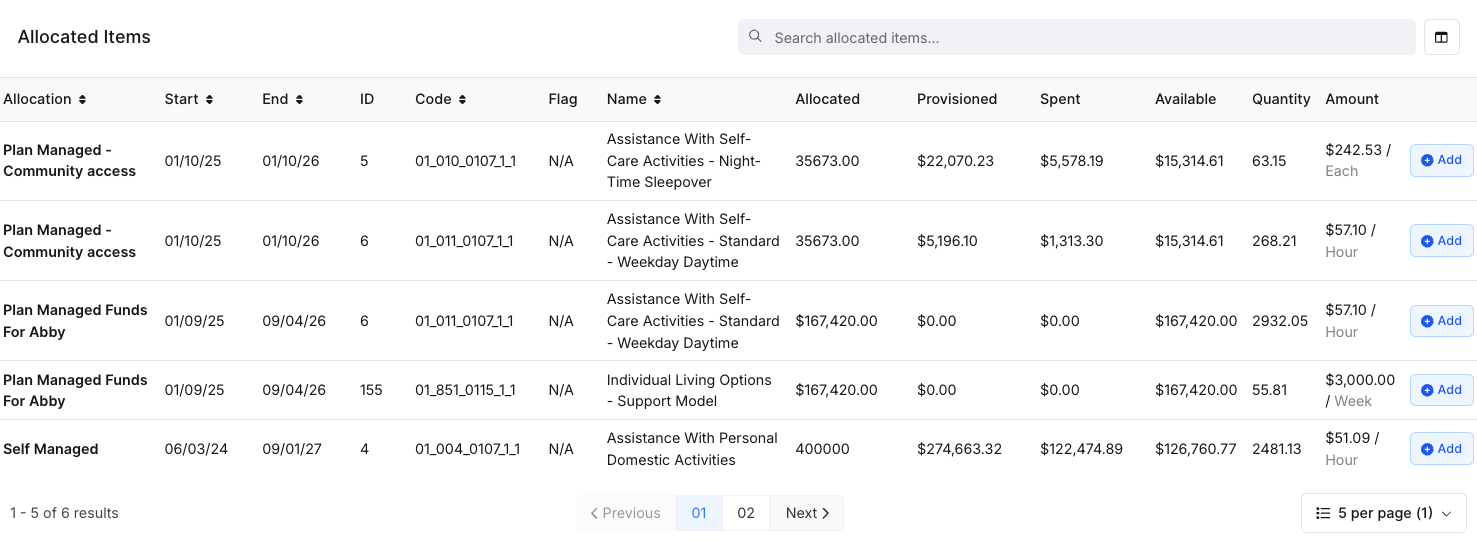Click the Flag column header
The image size is (1477, 542).
563,99
